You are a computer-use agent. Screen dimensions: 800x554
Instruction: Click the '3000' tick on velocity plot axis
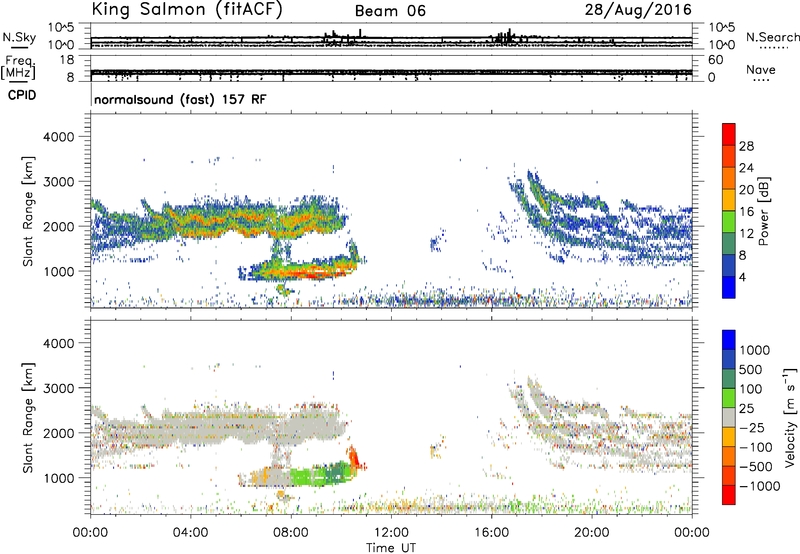58,388
